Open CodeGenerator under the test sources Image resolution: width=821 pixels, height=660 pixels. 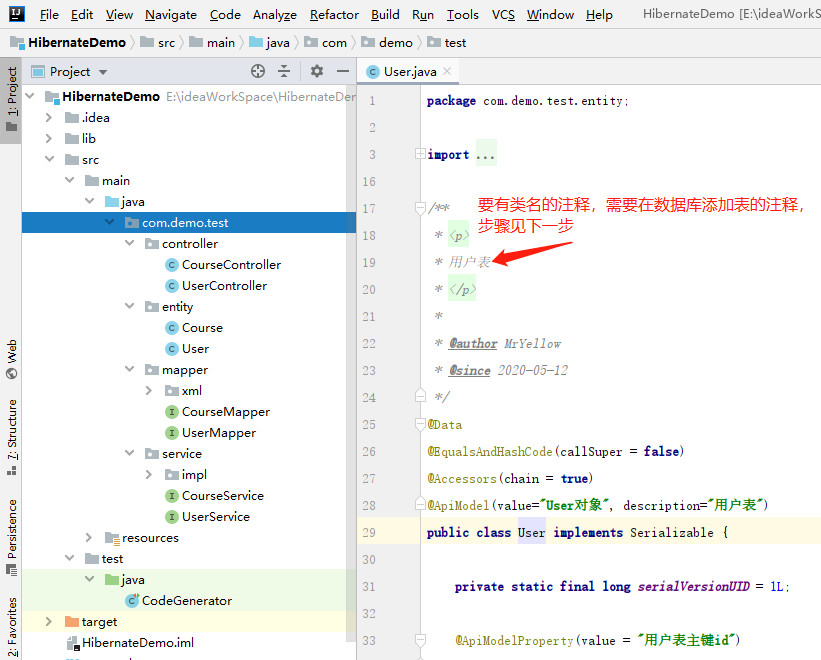pos(186,600)
